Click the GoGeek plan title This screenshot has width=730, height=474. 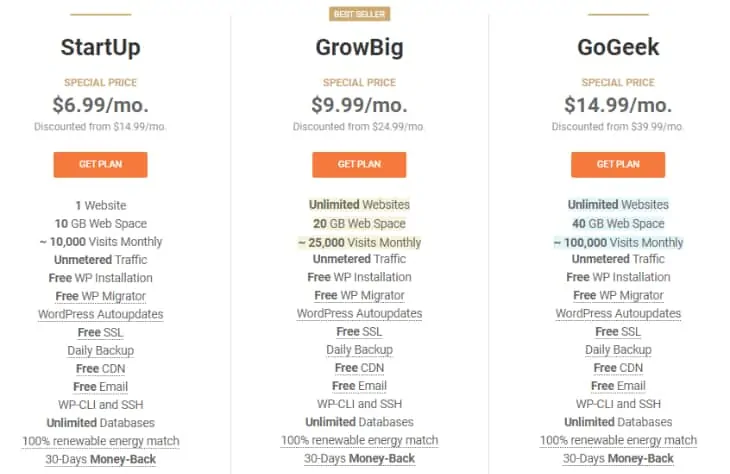(618, 47)
